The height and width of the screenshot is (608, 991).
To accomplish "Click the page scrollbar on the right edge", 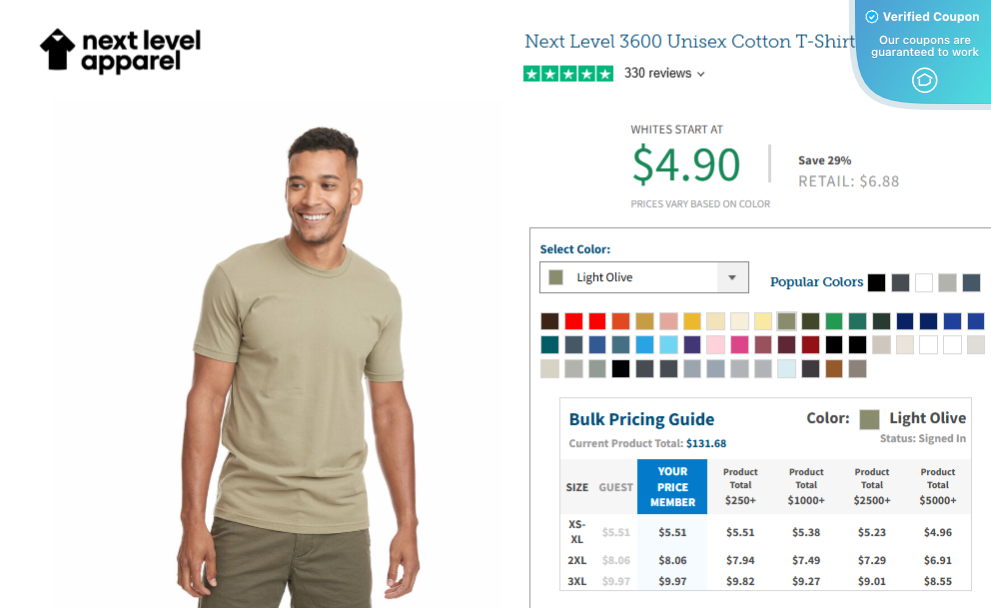I will 986,300.
